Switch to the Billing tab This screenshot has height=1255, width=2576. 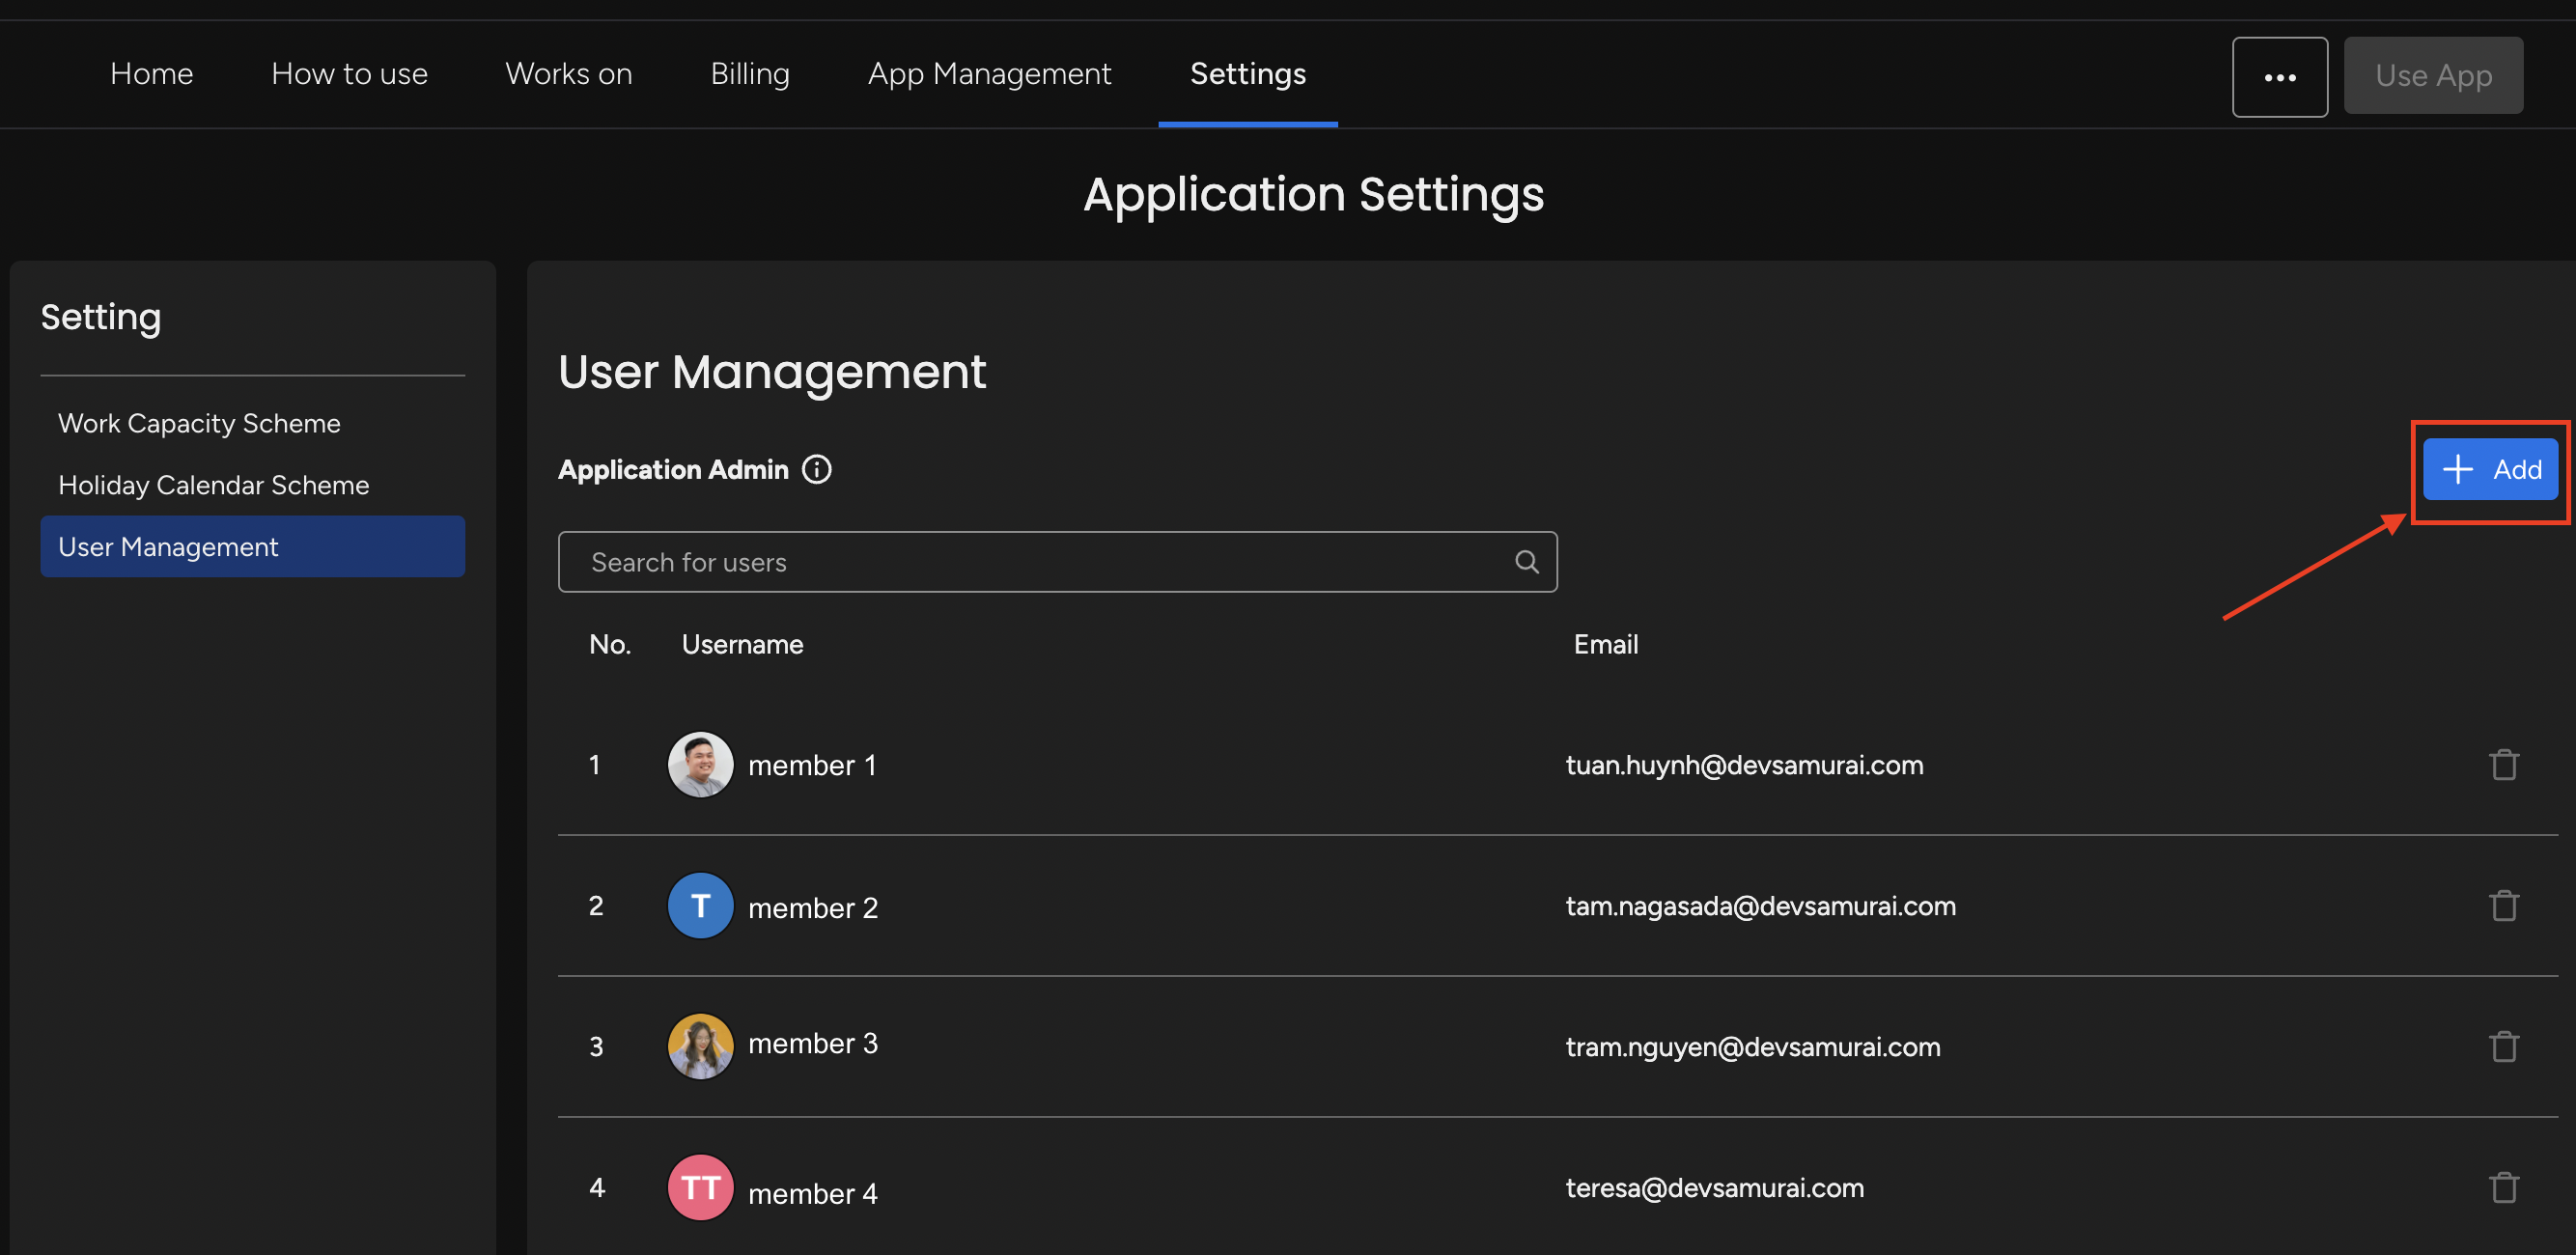(x=749, y=73)
